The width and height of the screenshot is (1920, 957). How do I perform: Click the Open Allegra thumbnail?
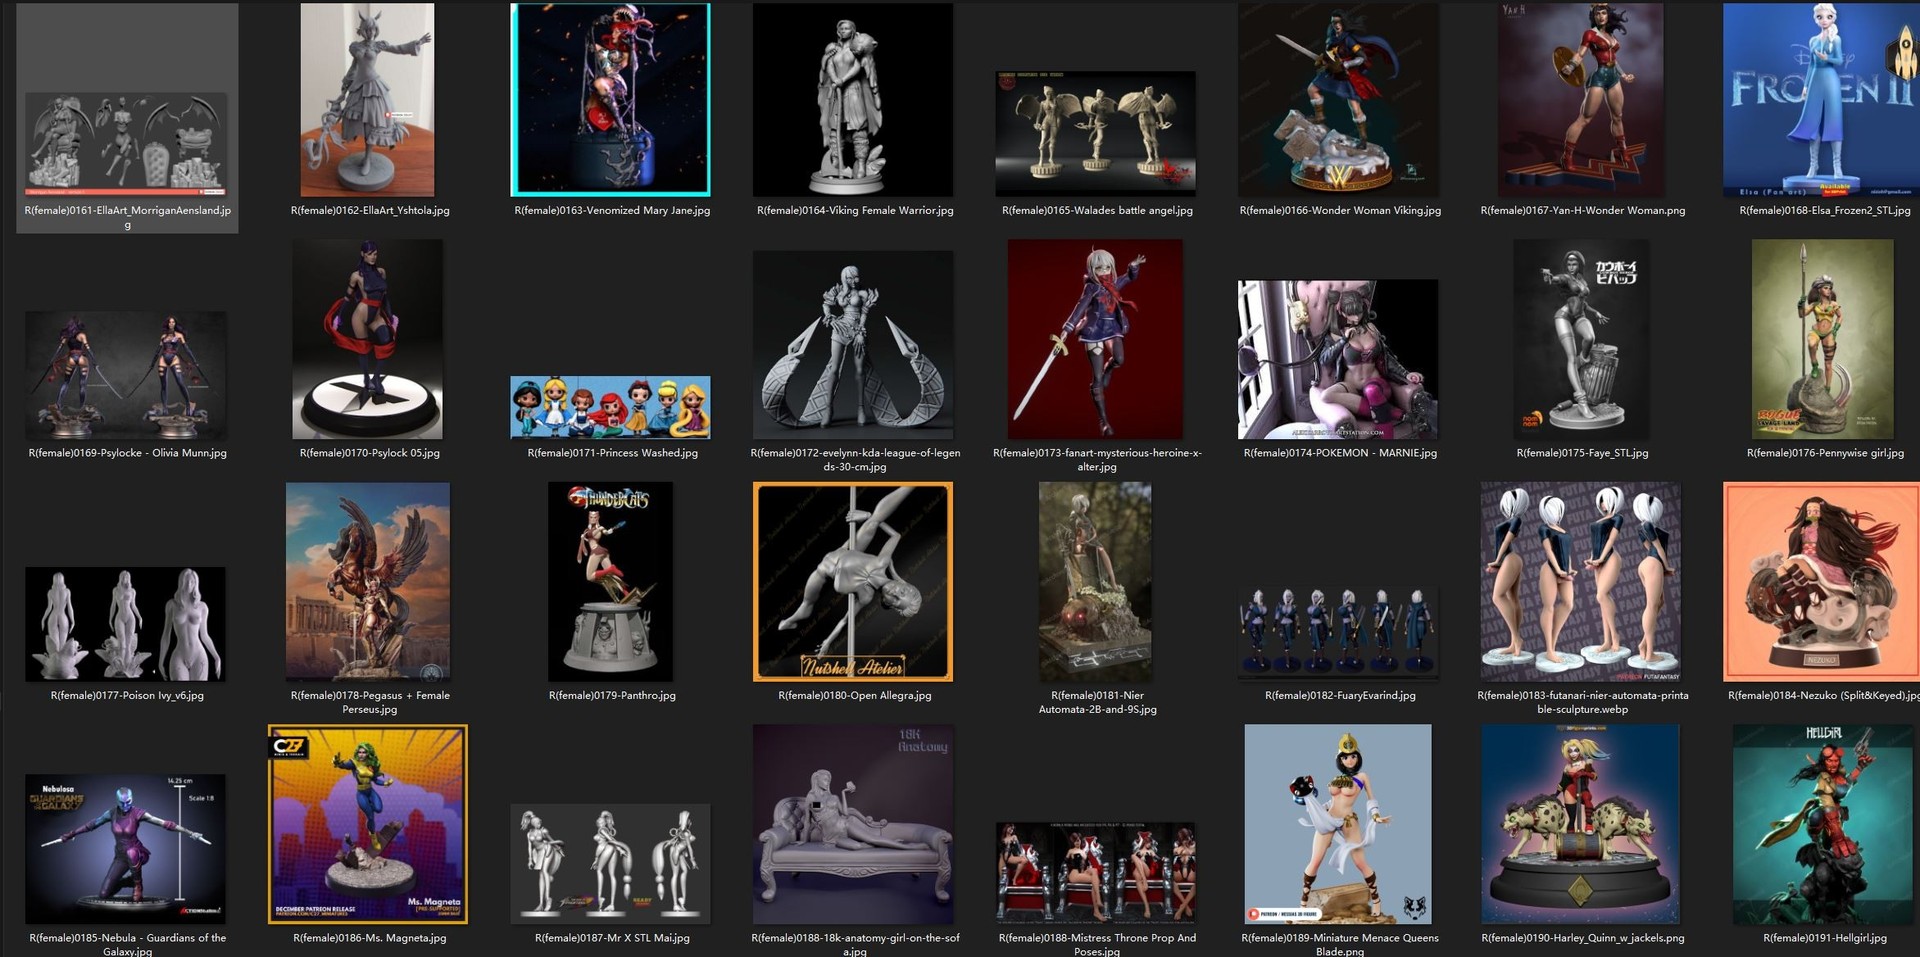pos(853,582)
